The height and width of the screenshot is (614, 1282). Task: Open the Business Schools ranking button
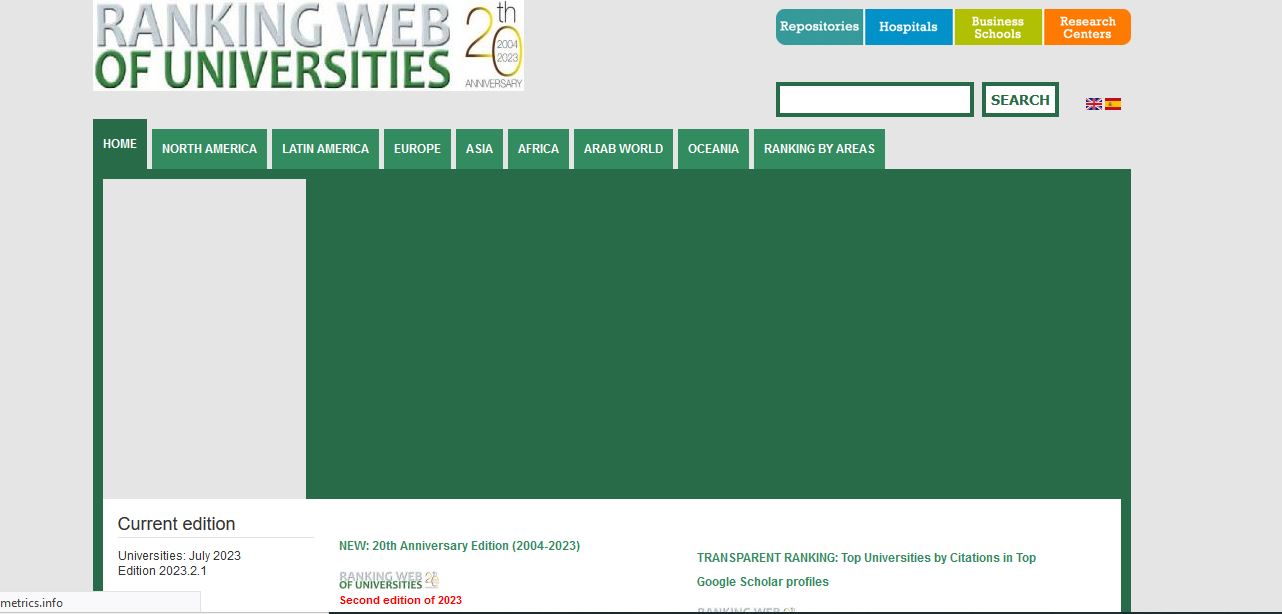pos(997,27)
